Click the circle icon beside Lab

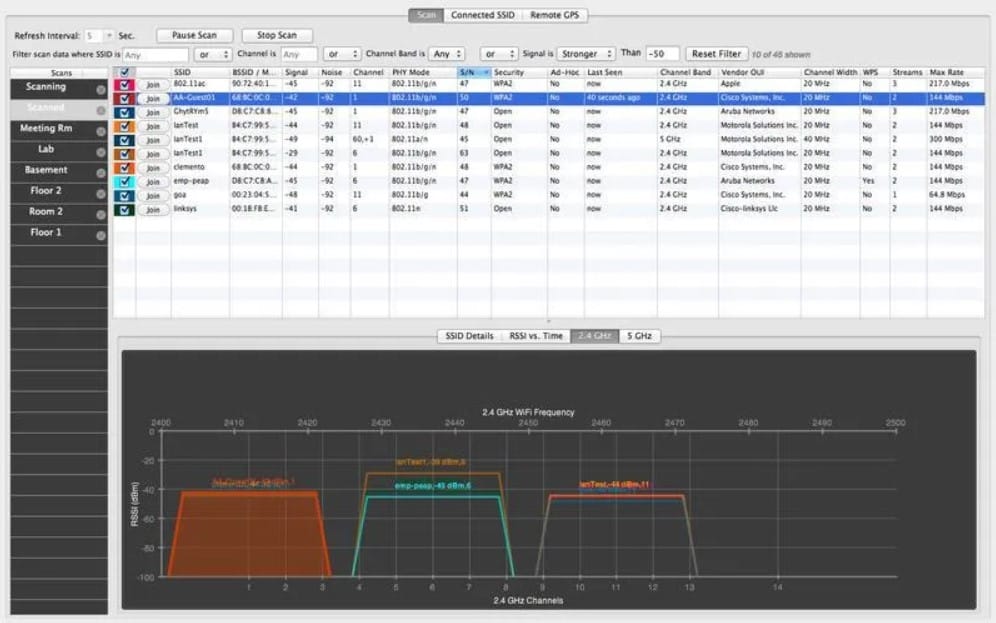tap(100, 152)
